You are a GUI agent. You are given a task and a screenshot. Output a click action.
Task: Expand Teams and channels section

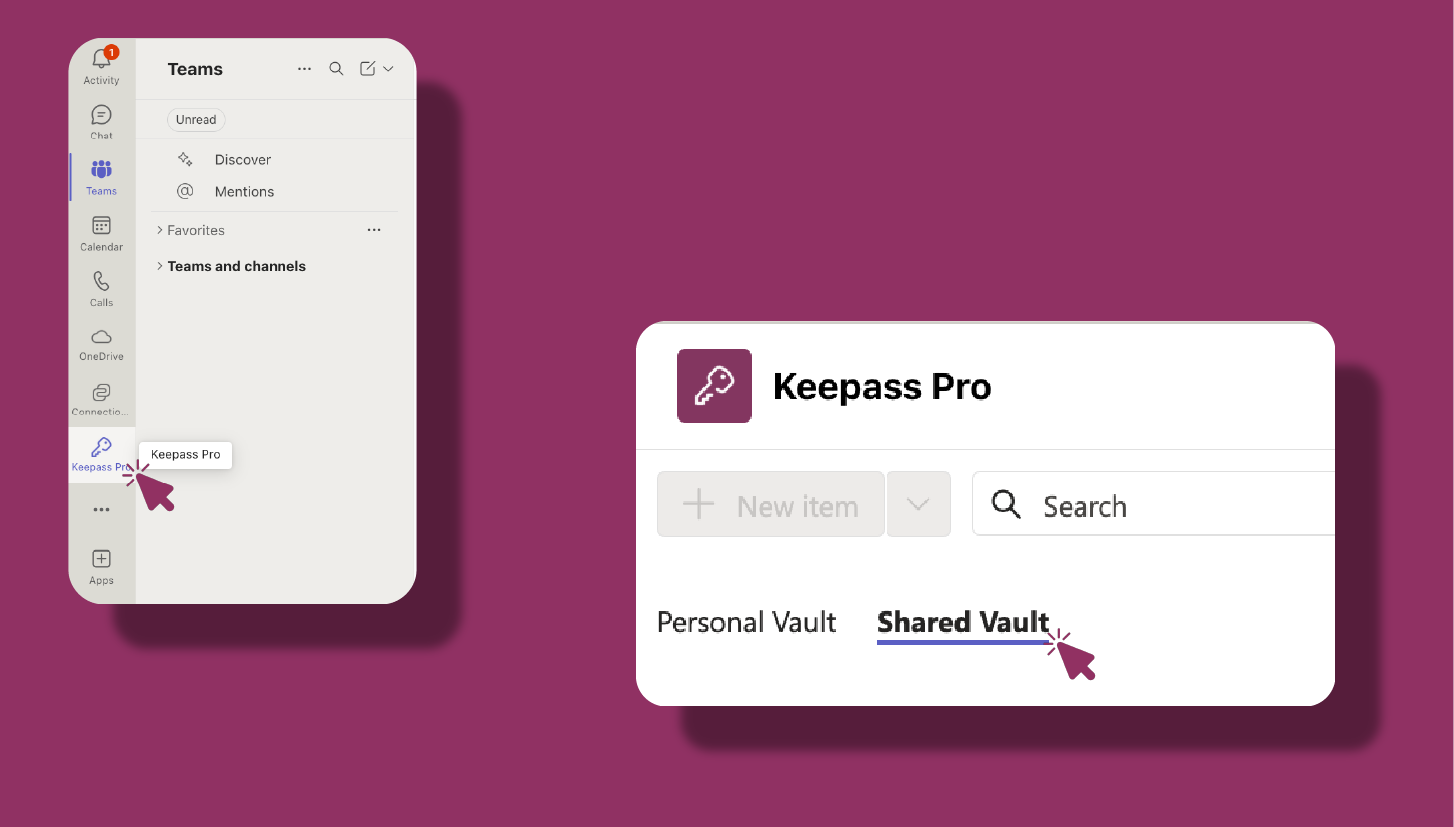pyautogui.click(x=231, y=266)
